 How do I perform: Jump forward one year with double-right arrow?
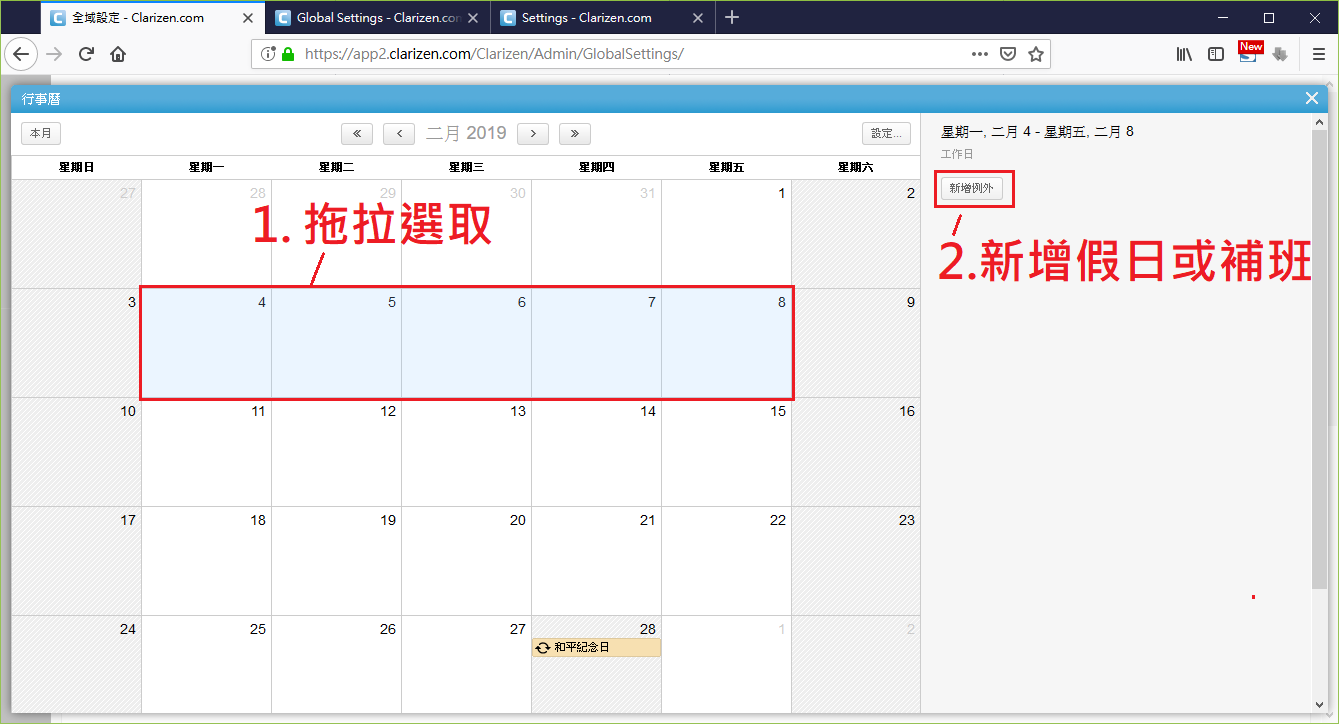(x=575, y=133)
